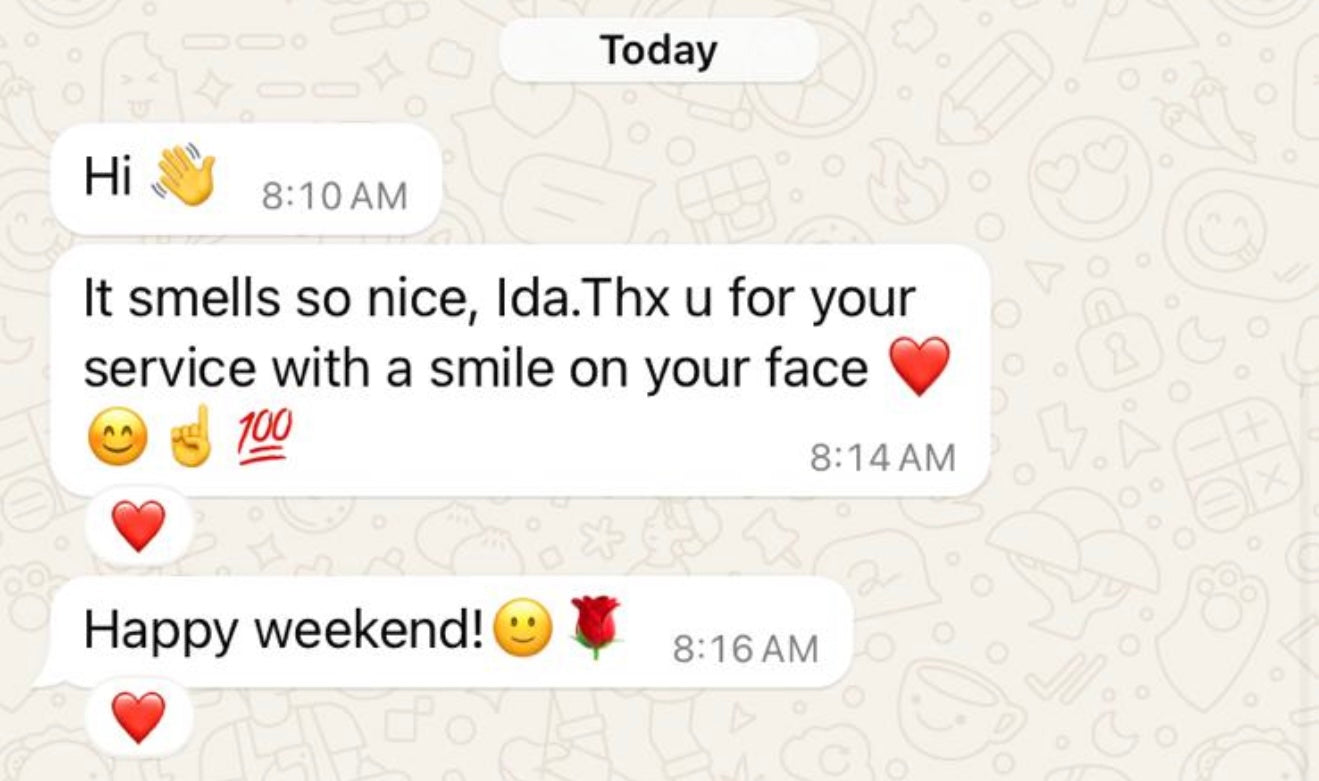This screenshot has width=1319, height=781.
Task: Tap the waving hand emoji
Action: 184,176
